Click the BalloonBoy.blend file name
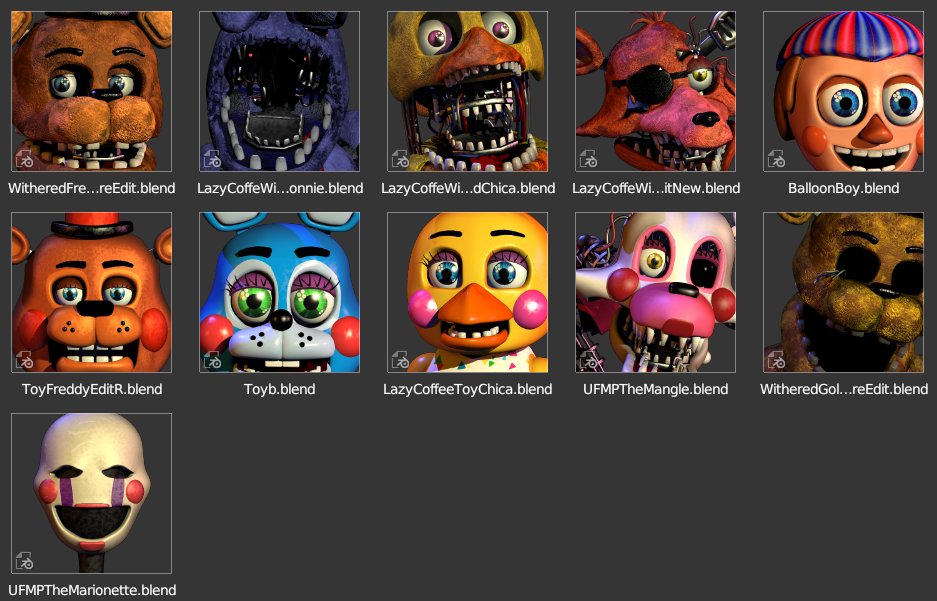Screen dimensions: 937x601 pyautogui.click(x=843, y=188)
